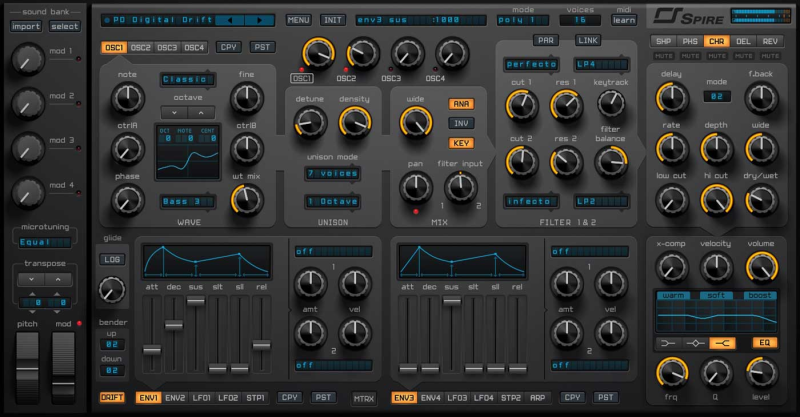This screenshot has height=417, width=800.
Task: Click the unison density knob
Action: point(355,123)
